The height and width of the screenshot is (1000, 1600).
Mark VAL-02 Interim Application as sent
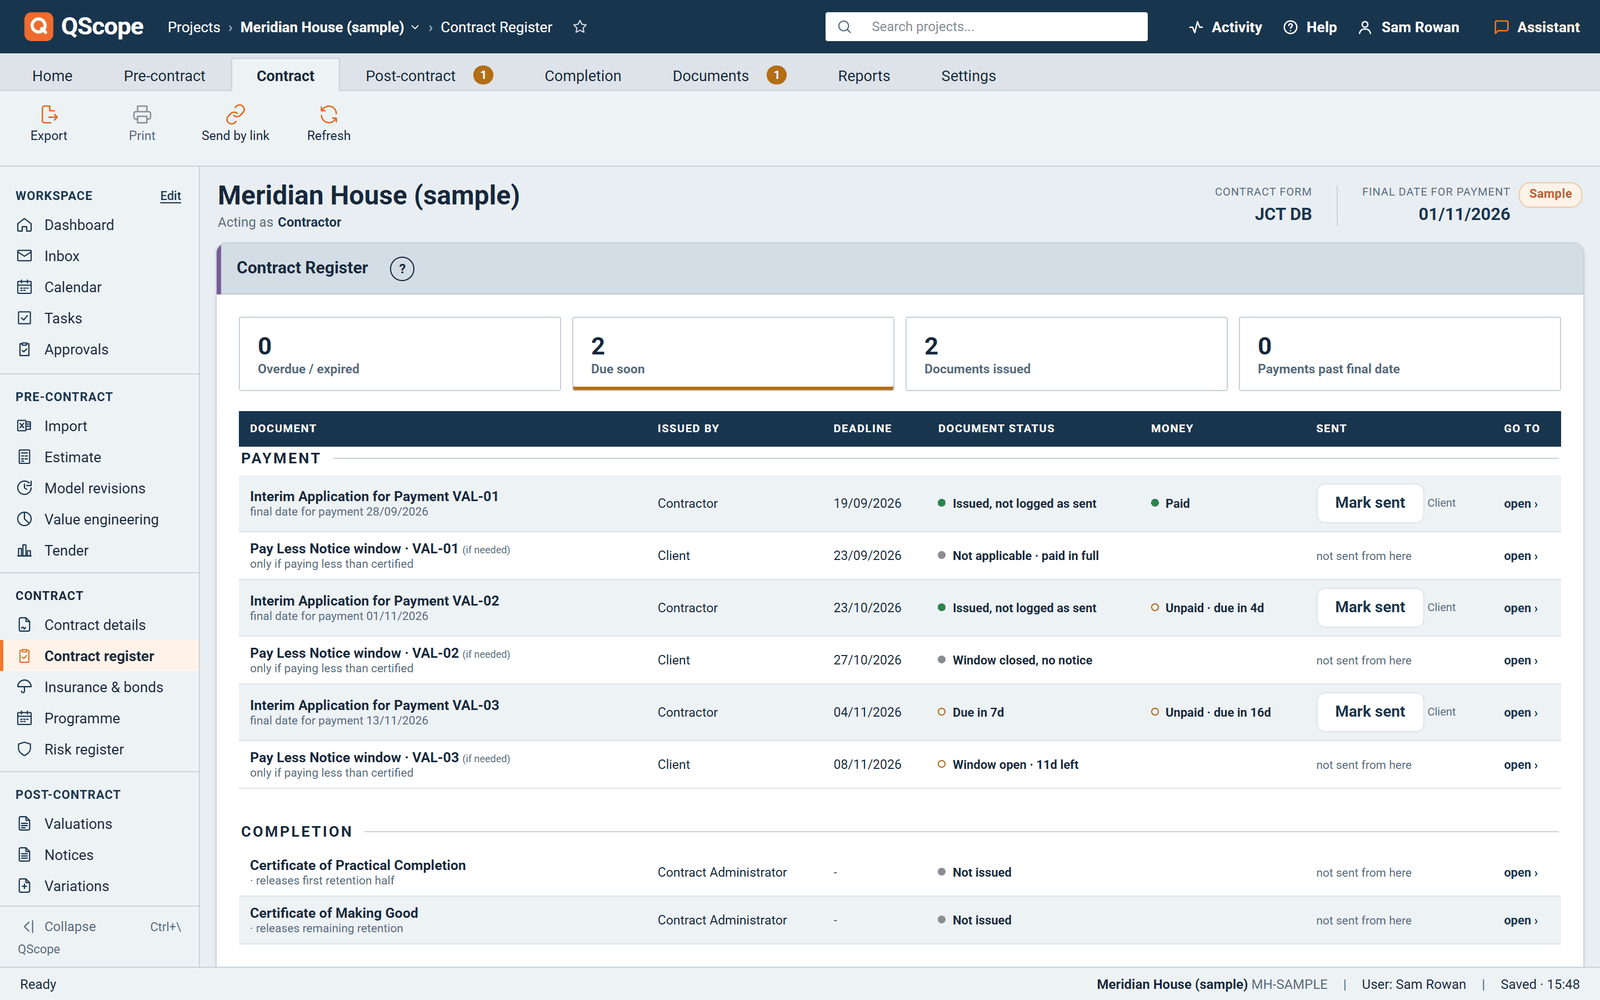click(1370, 607)
